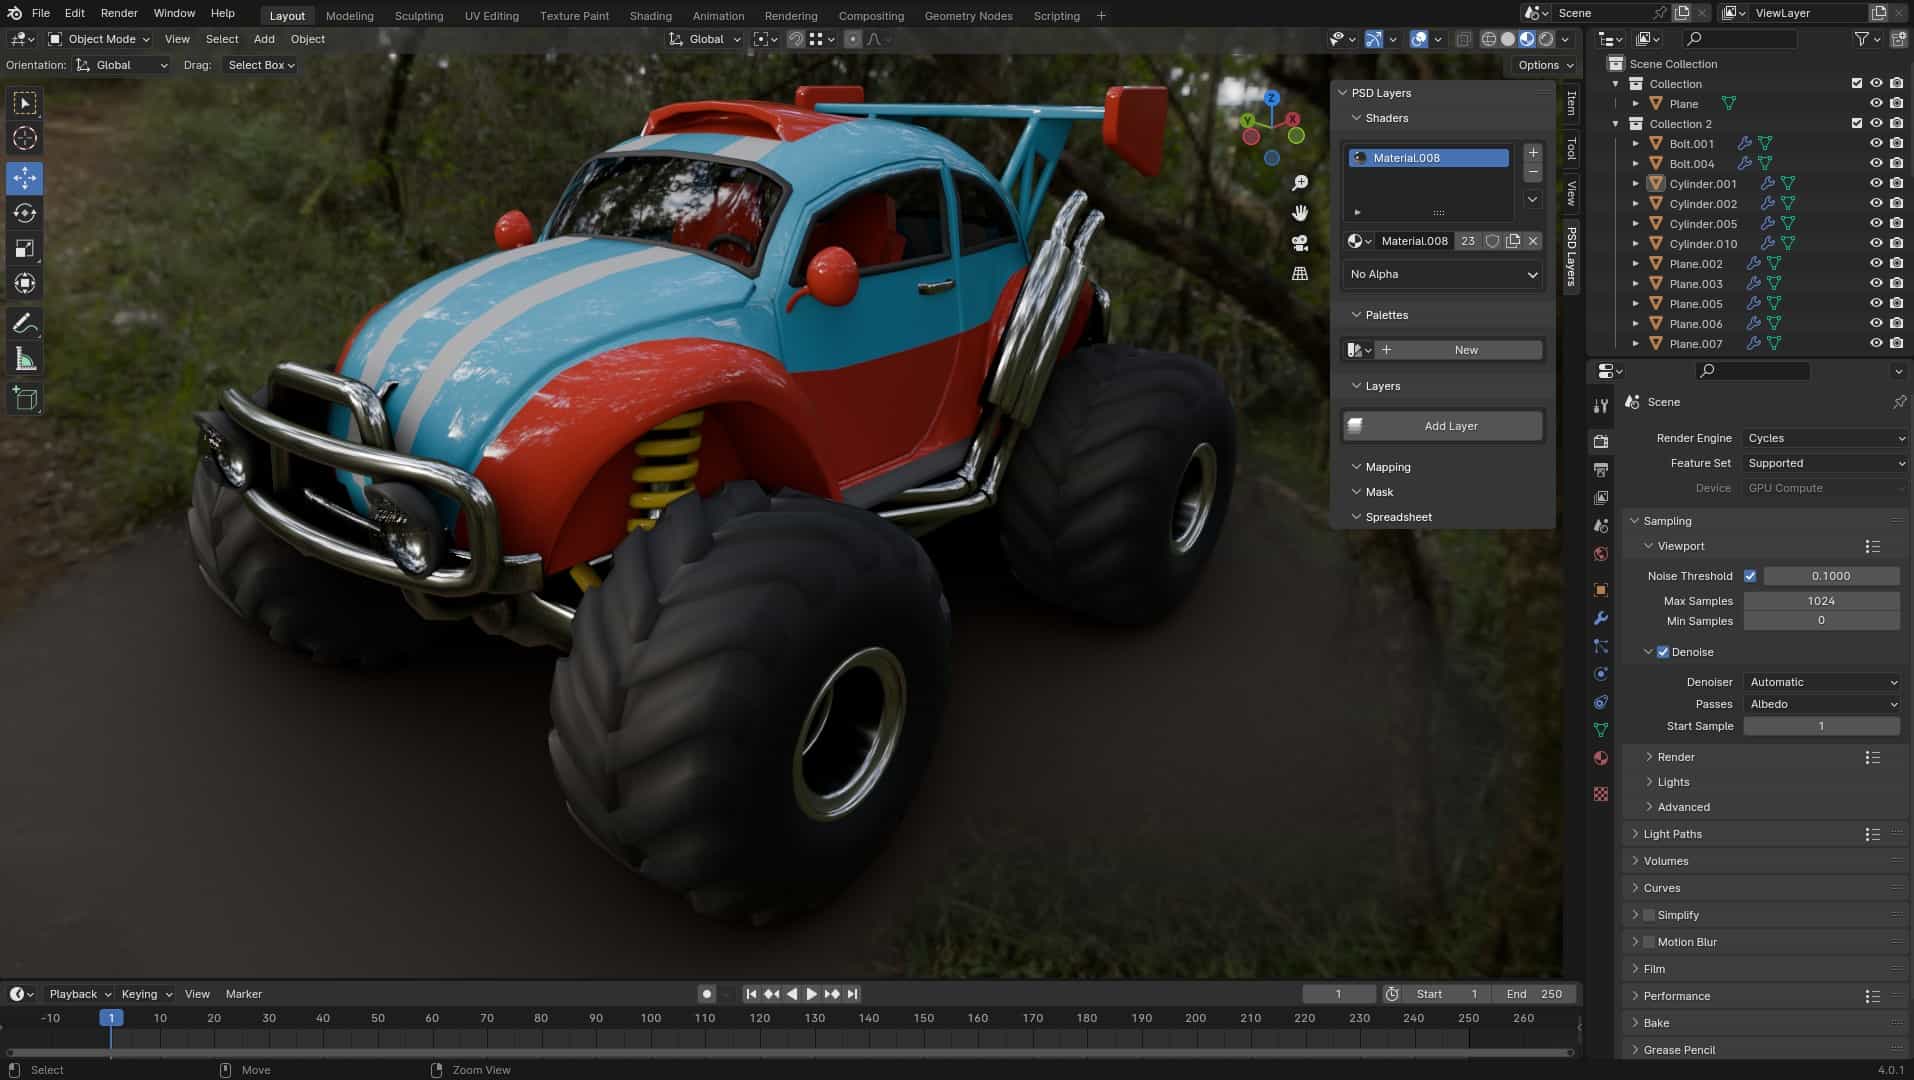This screenshot has height=1080, width=1914.
Task: Switch perspective/orthographic grid icon
Action: coord(1300,273)
